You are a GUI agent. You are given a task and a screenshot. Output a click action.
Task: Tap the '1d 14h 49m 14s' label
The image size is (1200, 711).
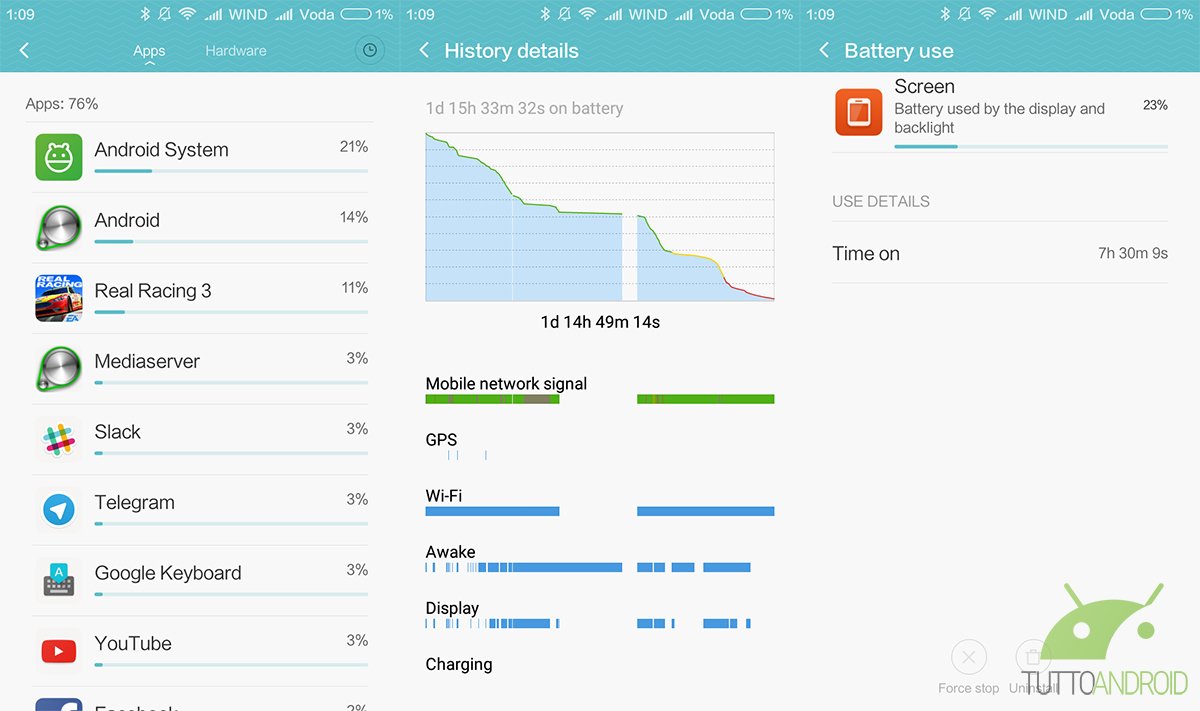[600, 322]
